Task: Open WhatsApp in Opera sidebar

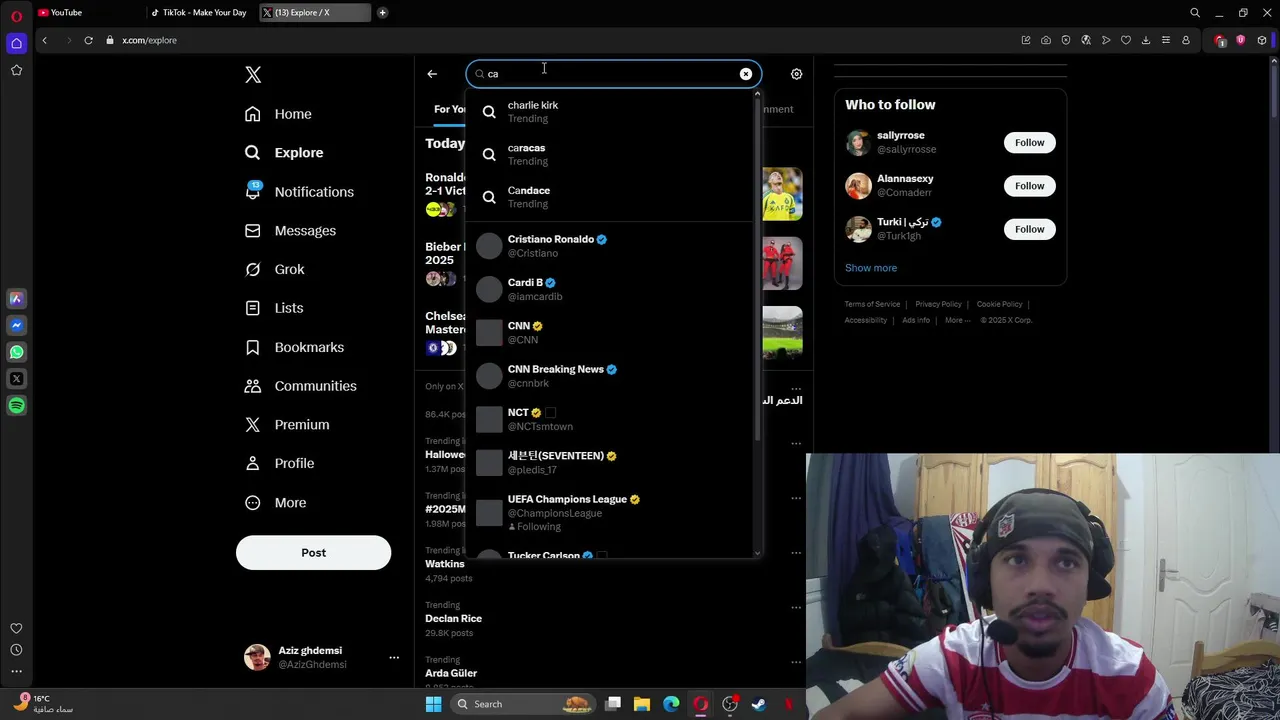Action: click(x=16, y=352)
